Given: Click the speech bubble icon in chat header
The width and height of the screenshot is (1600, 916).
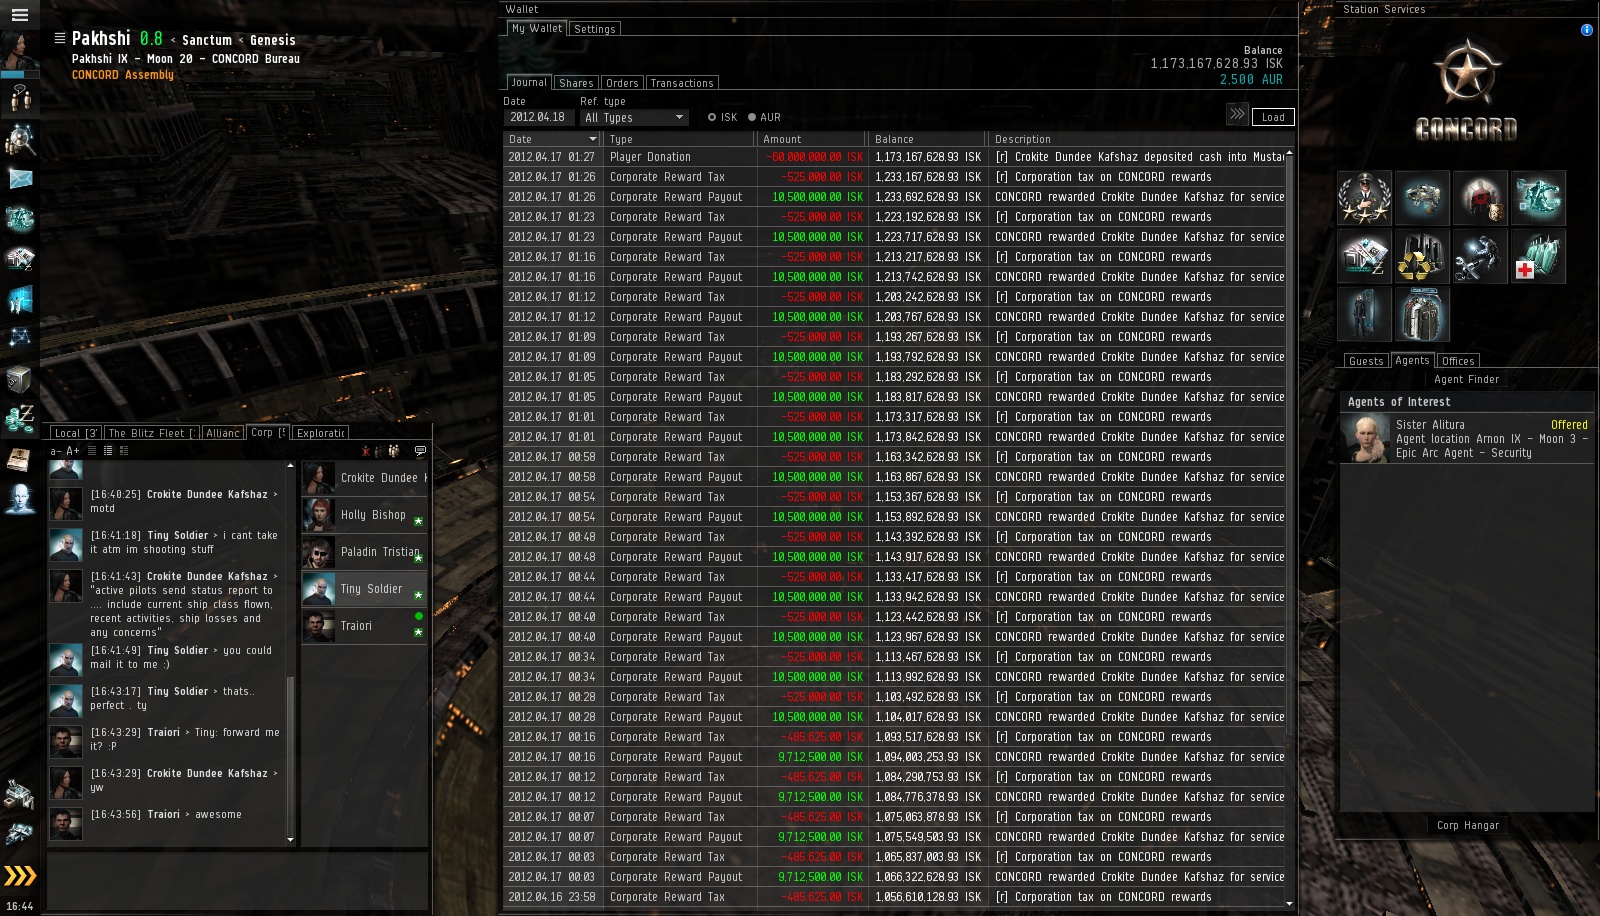Looking at the screenshot, I should click(x=420, y=451).
